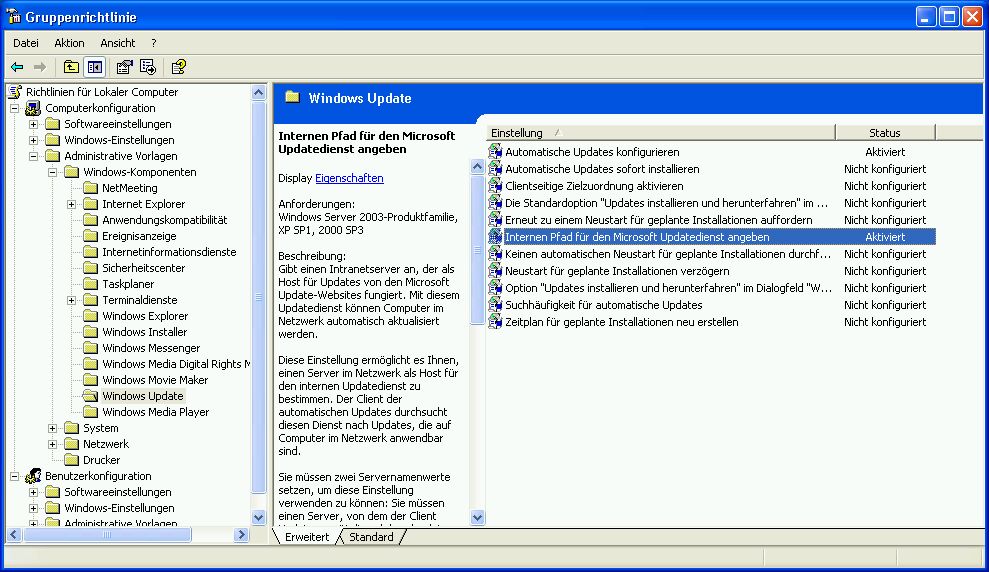Expand the Netzwerk tree node
This screenshot has width=989, height=572.
[x=53, y=444]
